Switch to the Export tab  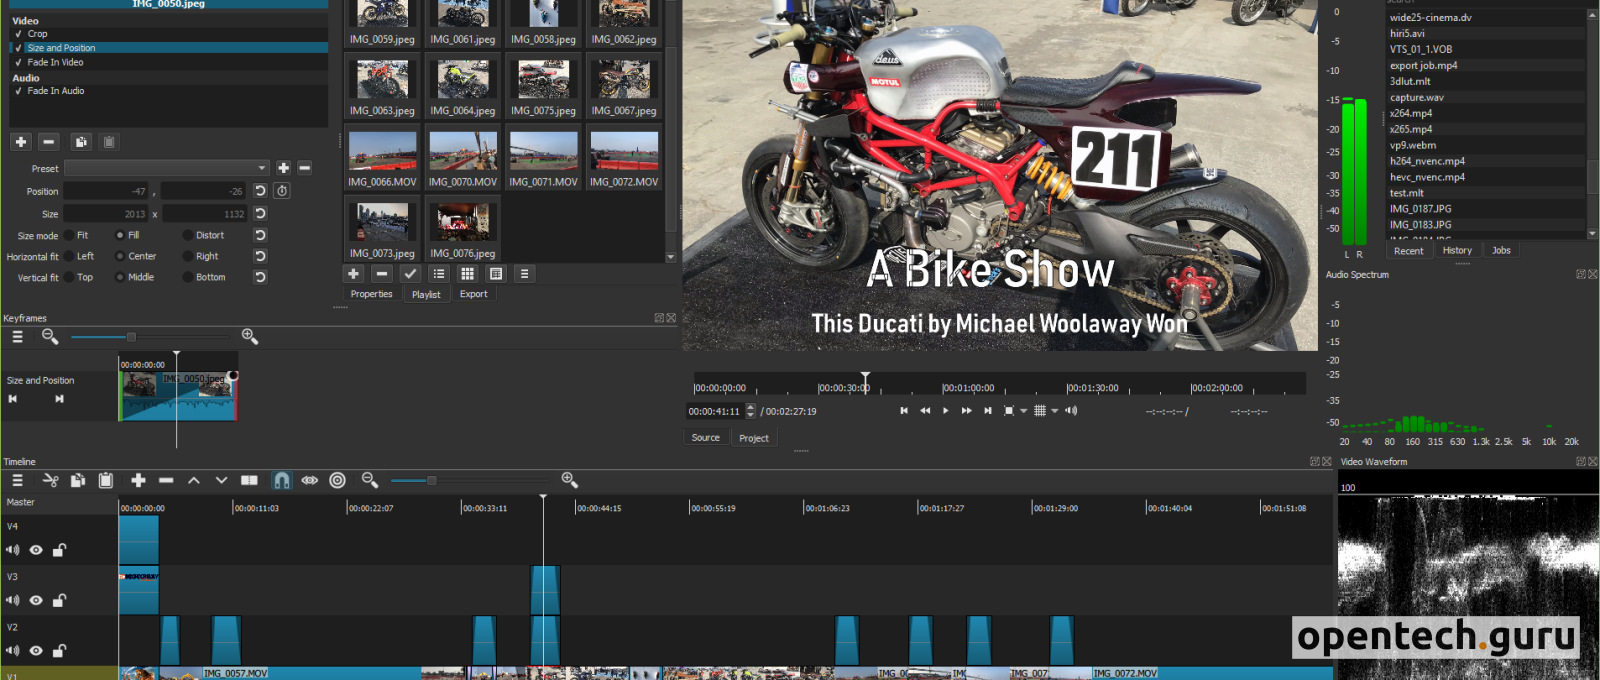coord(473,294)
